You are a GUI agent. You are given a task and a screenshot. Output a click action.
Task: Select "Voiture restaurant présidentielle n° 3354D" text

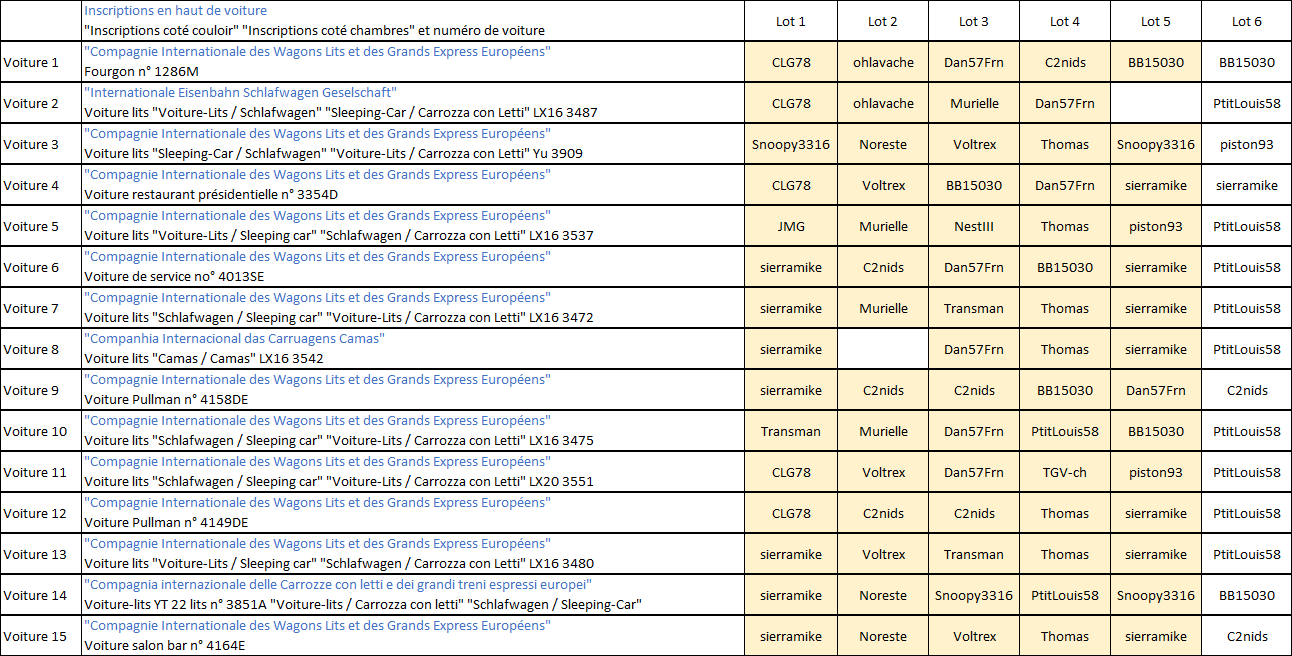211,195
